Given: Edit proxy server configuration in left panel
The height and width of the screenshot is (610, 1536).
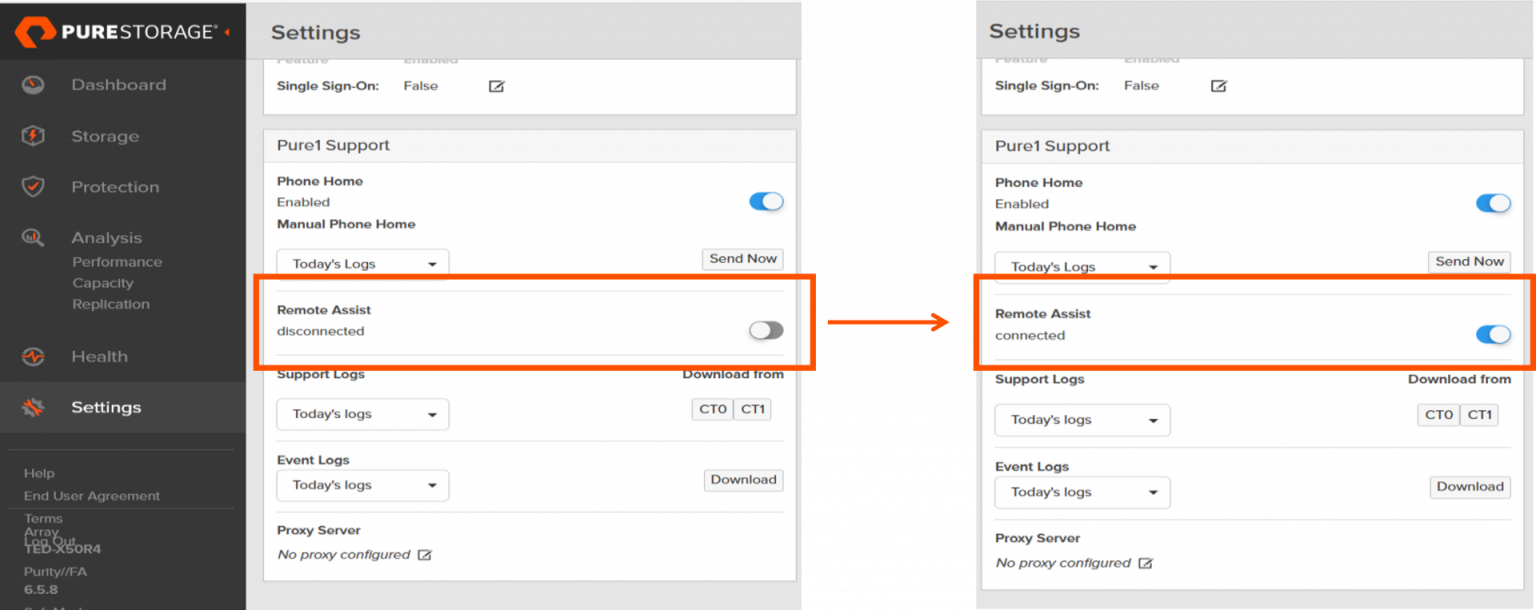Looking at the screenshot, I should (425, 555).
